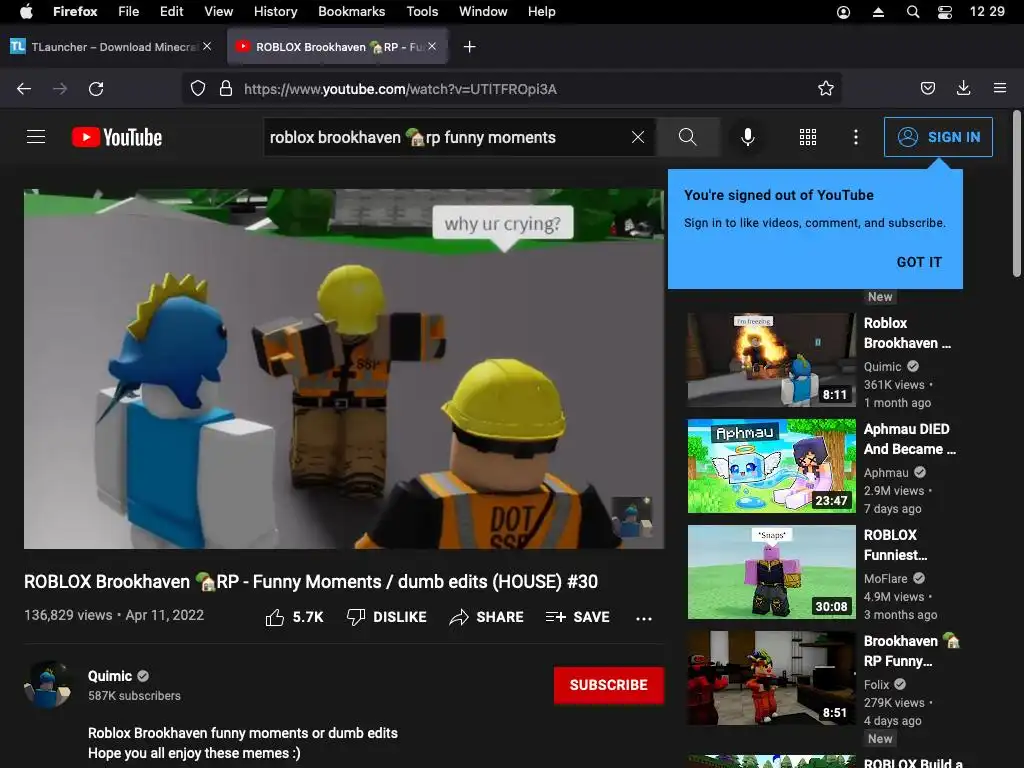Click the video player
The height and width of the screenshot is (768, 1024).
[x=344, y=369]
